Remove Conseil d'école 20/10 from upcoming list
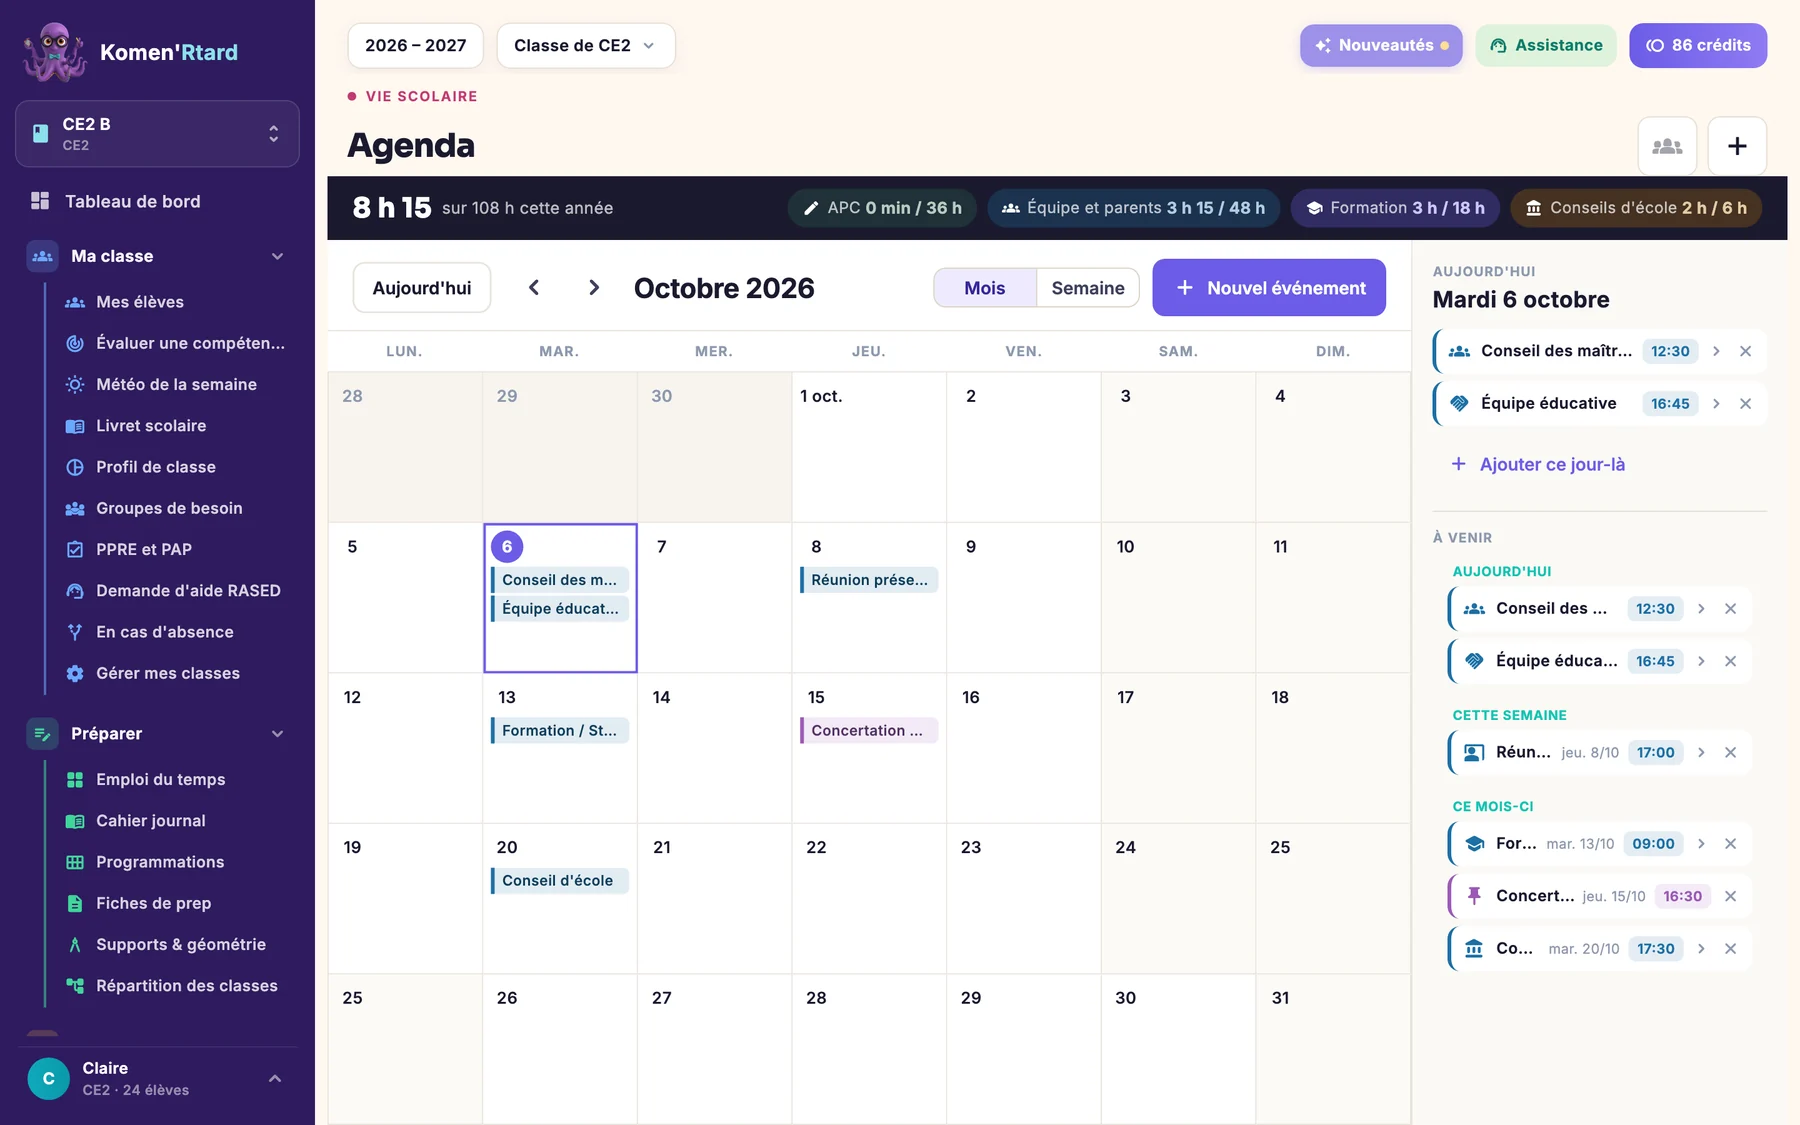Viewport: 1800px width, 1125px height. coord(1730,949)
